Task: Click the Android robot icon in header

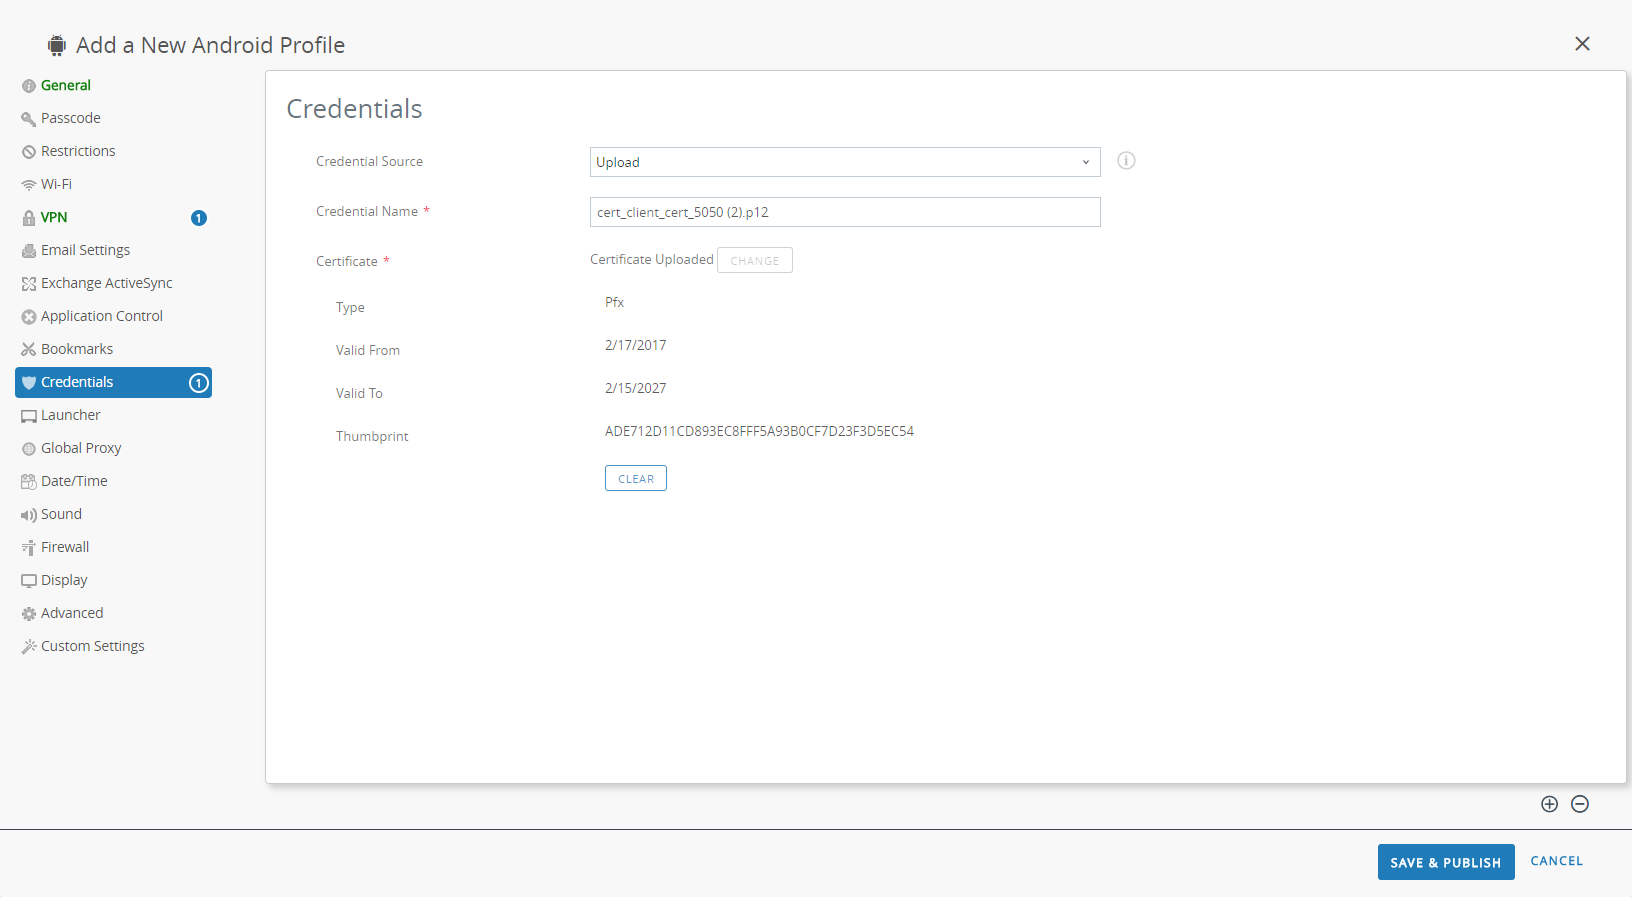Action: 57,45
